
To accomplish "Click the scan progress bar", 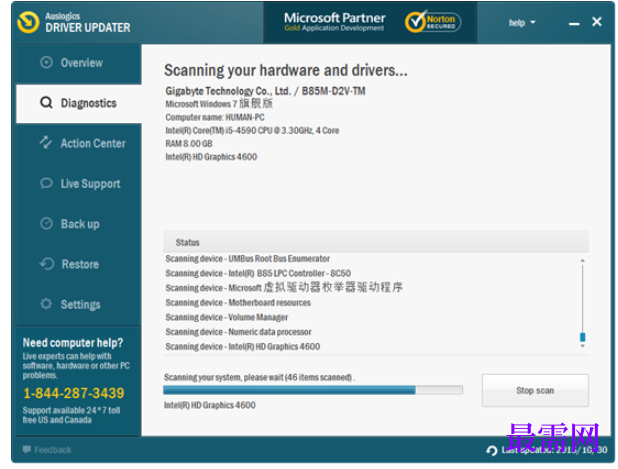I will 313,390.
